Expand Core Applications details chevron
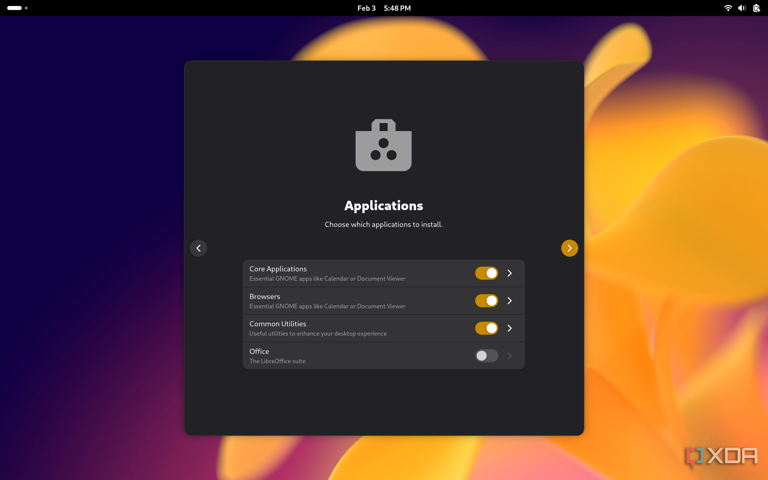This screenshot has width=768, height=480. click(x=509, y=273)
